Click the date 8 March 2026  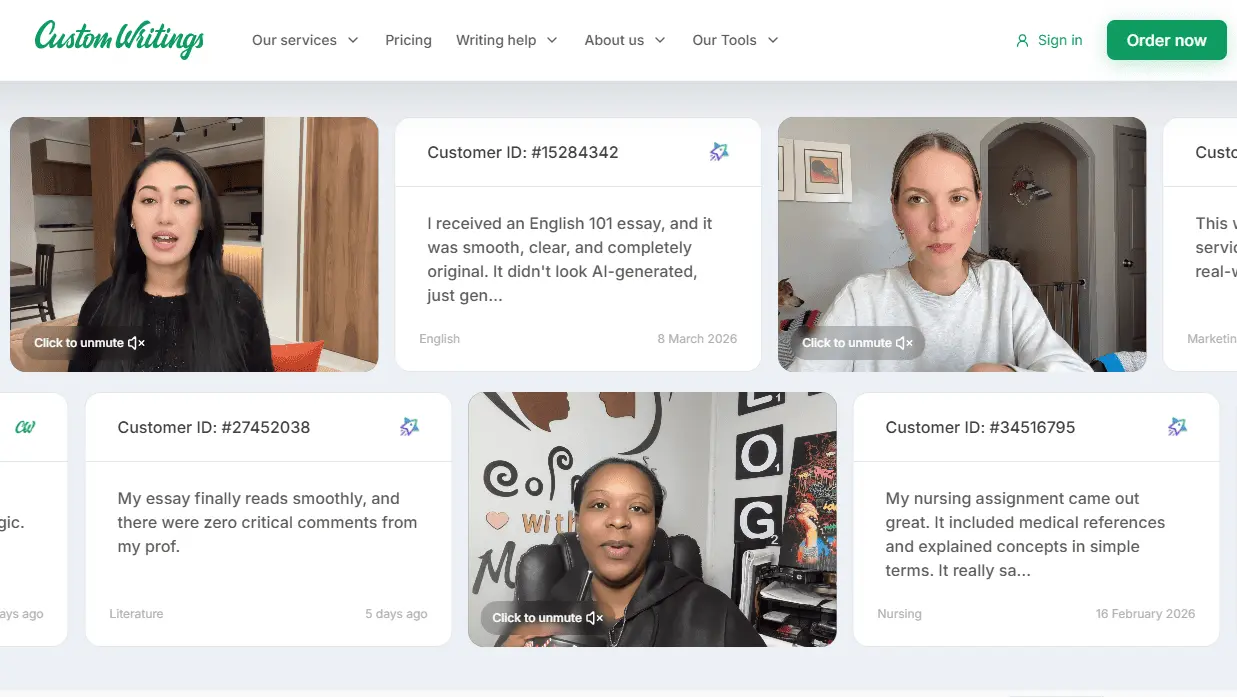tap(697, 339)
